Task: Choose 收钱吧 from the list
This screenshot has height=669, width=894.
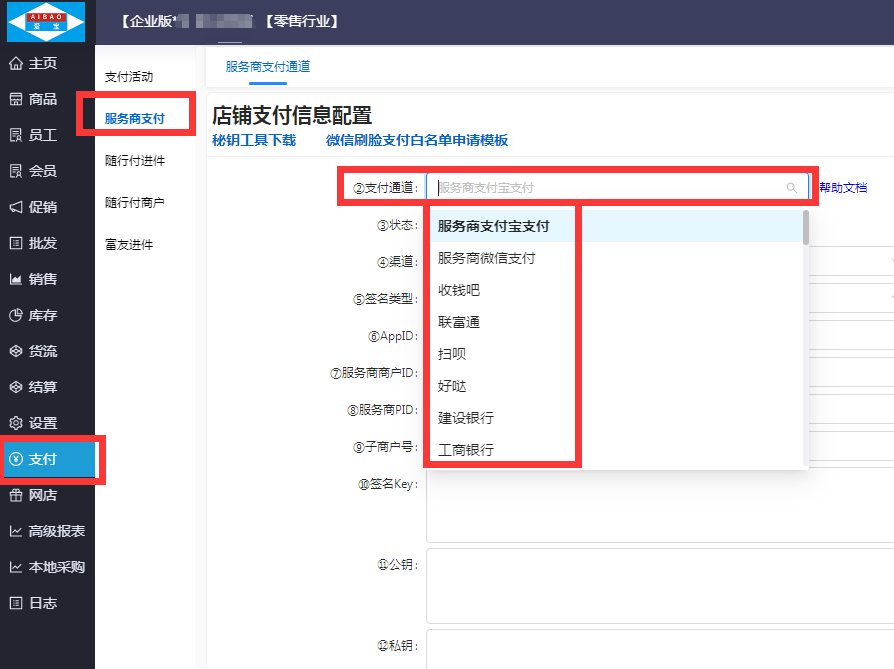Action: [617, 290]
